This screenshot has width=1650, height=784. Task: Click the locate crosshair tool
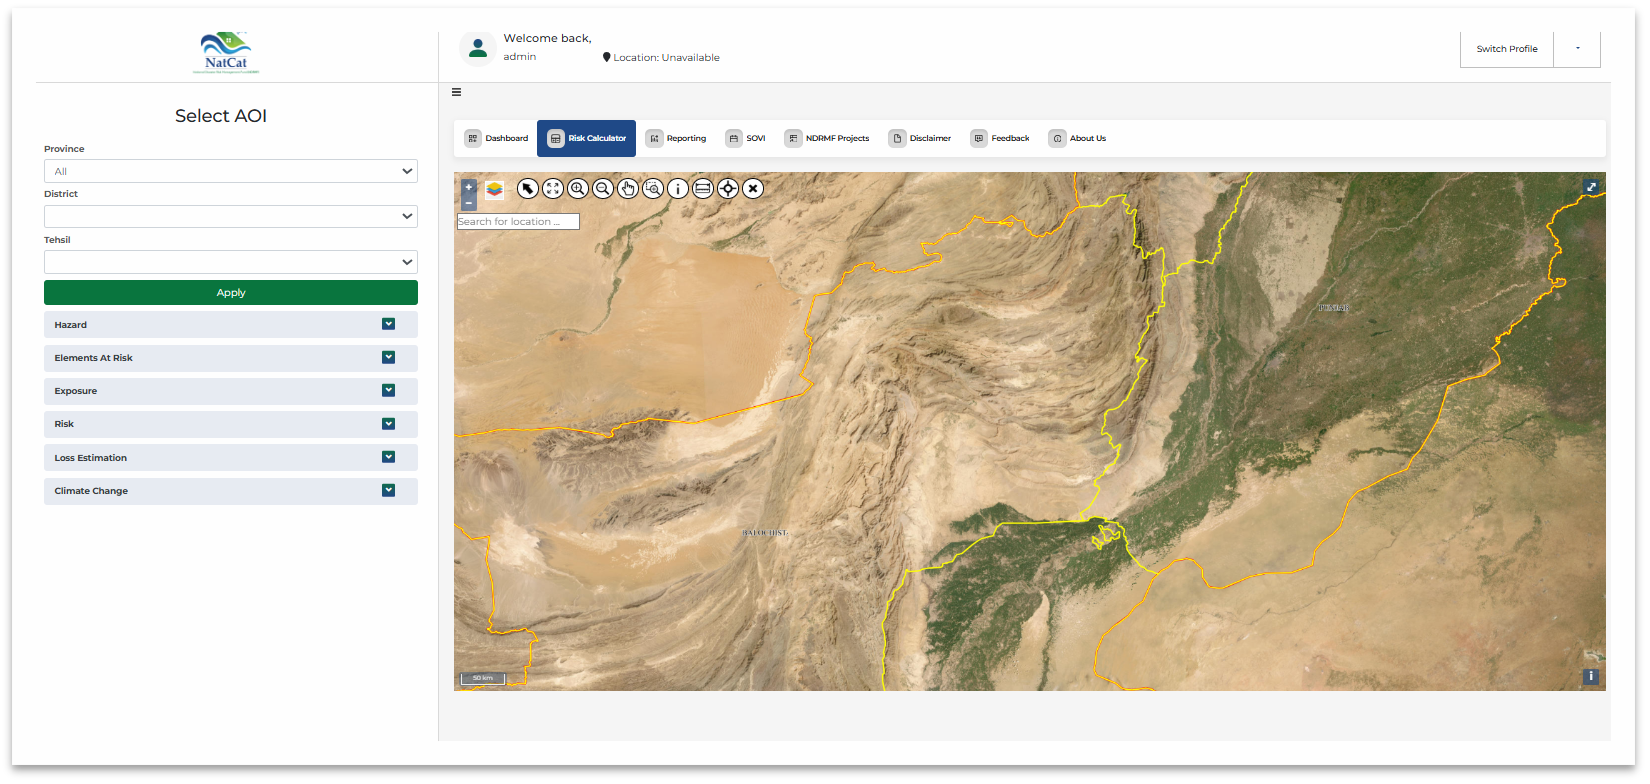[728, 188]
